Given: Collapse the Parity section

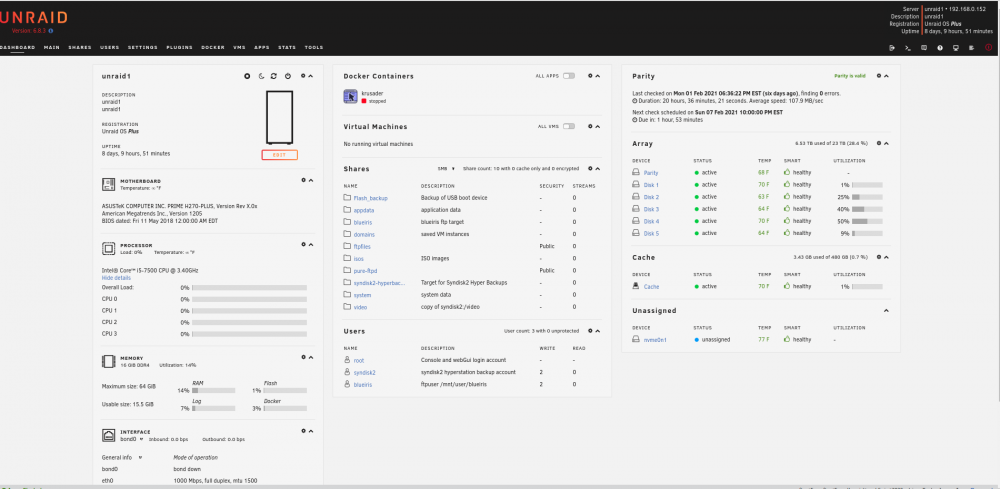Looking at the screenshot, I should pos(886,76).
